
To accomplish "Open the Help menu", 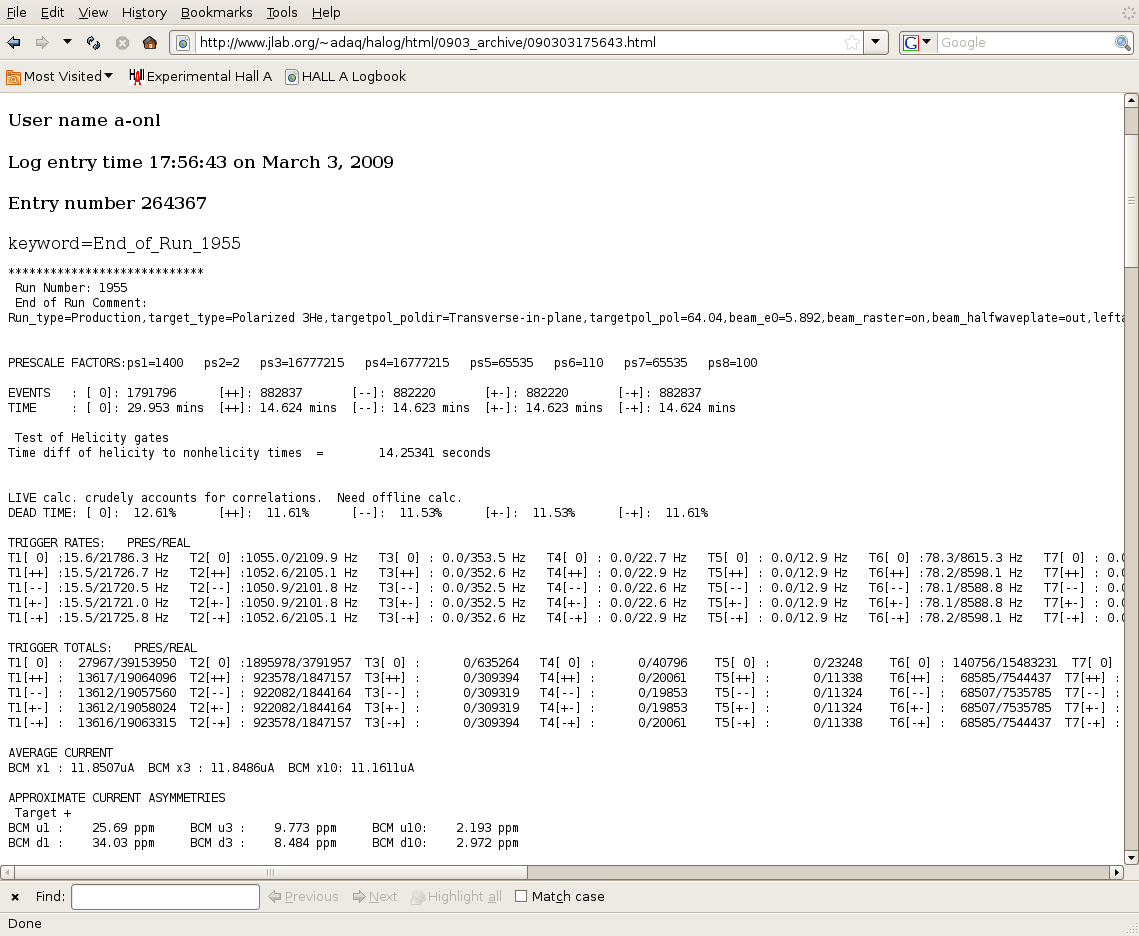I will [326, 12].
